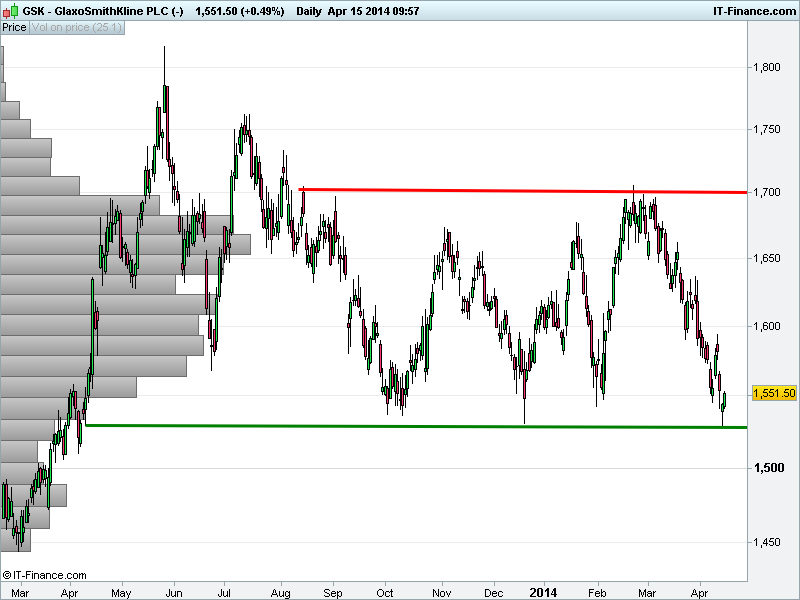
Task: Click the 1,800 price axis label
Action: pyautogui.click(x=767, y=67)
